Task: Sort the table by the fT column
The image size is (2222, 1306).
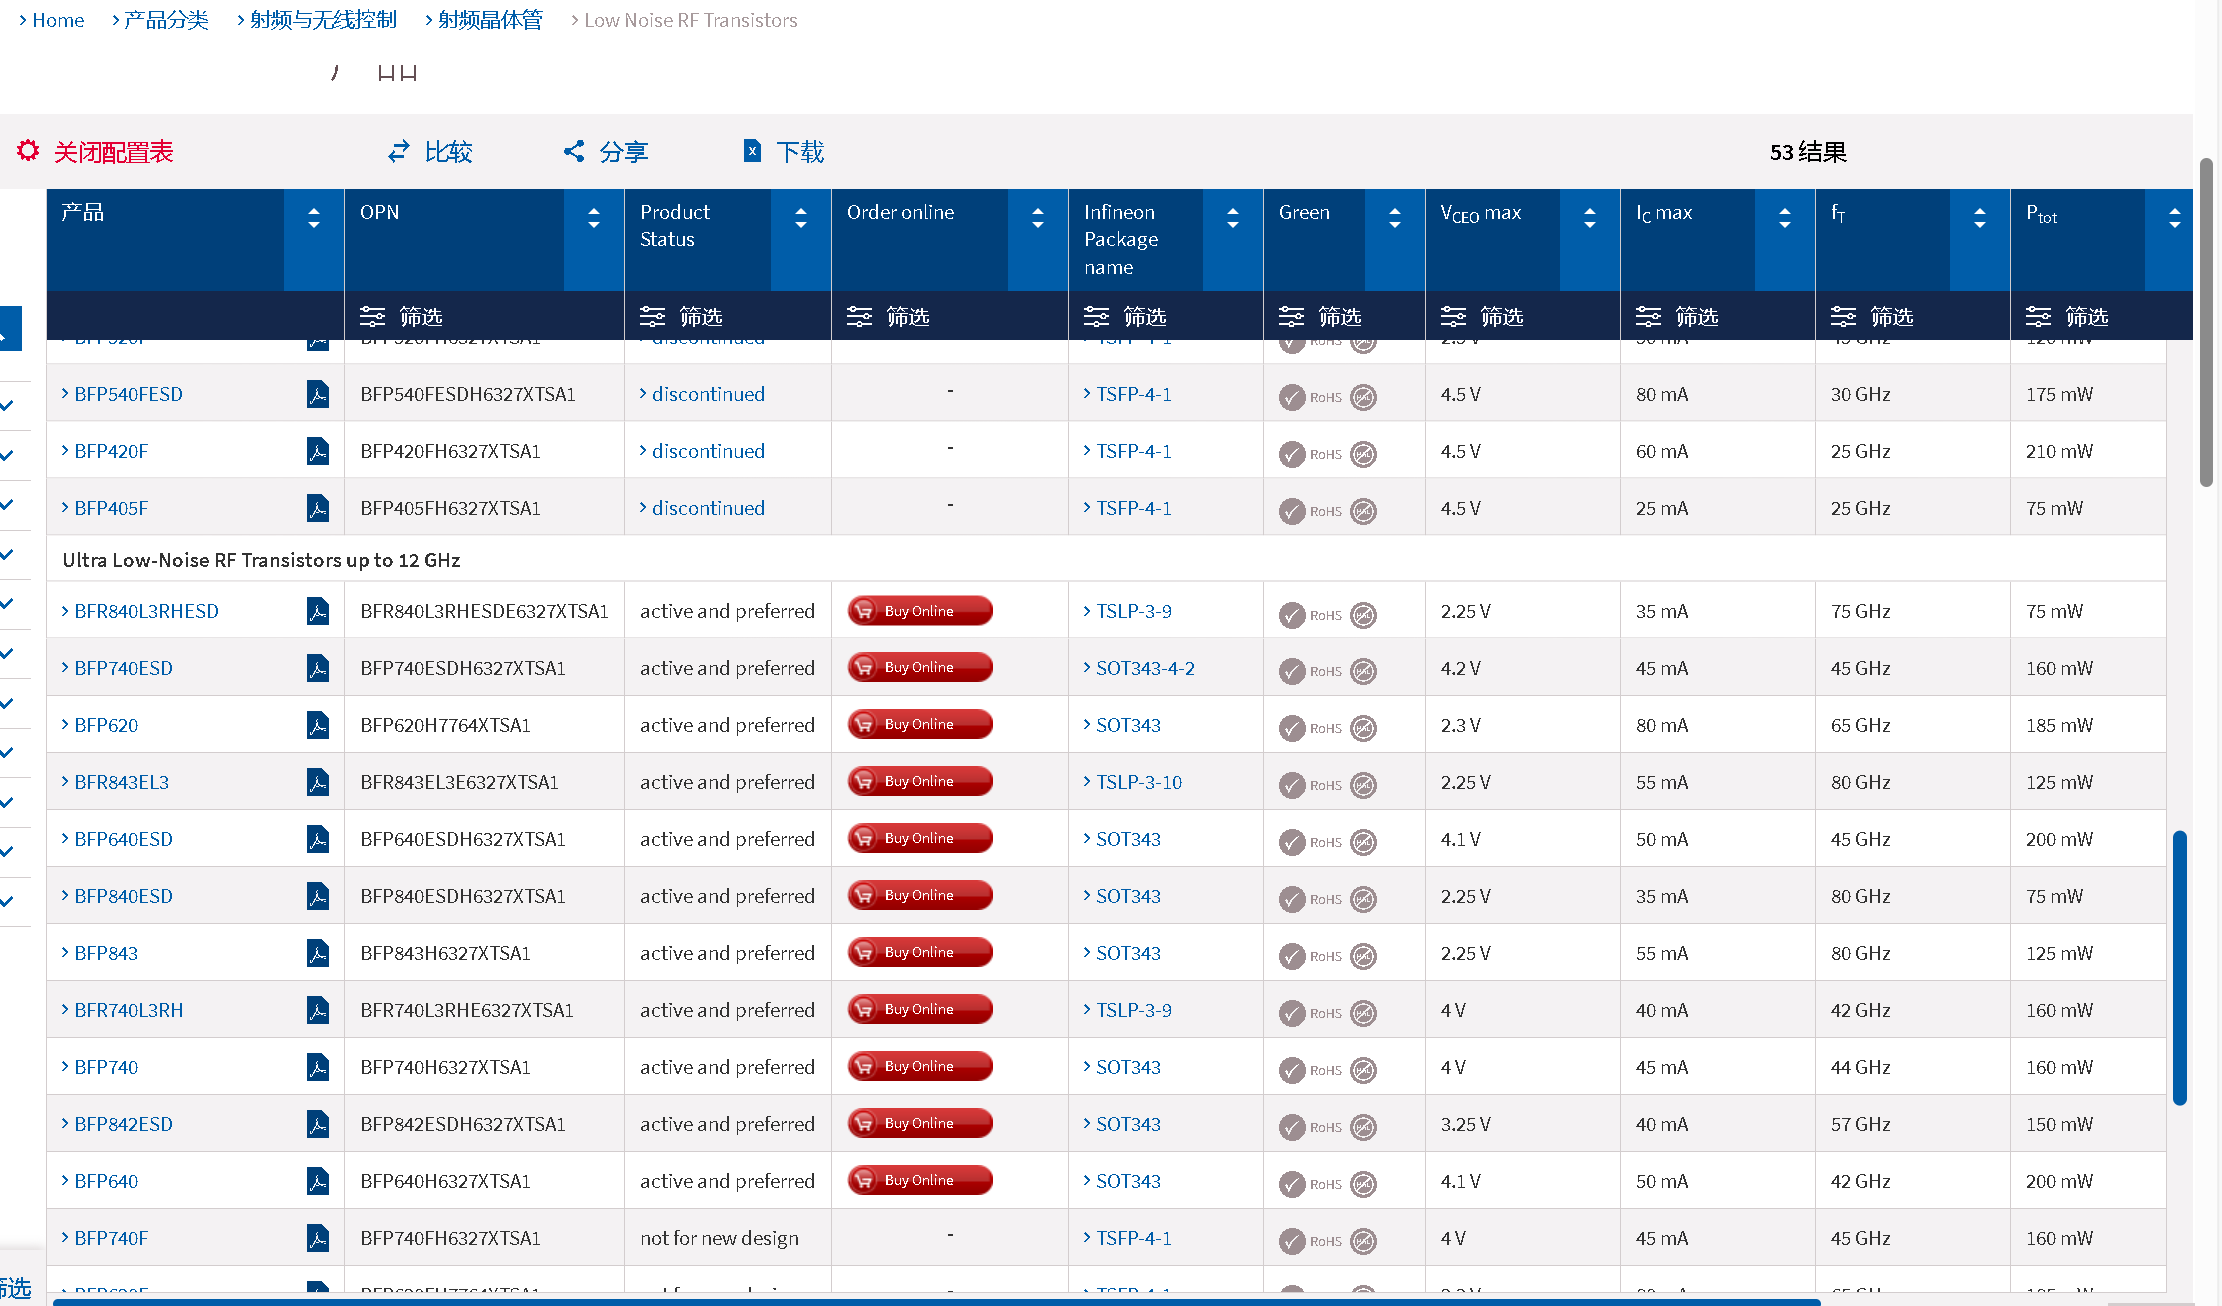Action: [1979, 218]
